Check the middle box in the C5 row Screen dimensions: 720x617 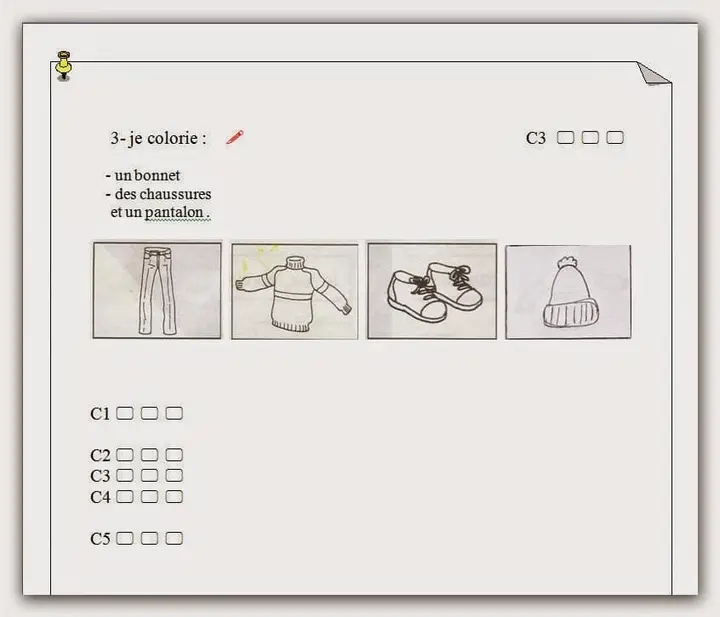[x=149, y=539]
